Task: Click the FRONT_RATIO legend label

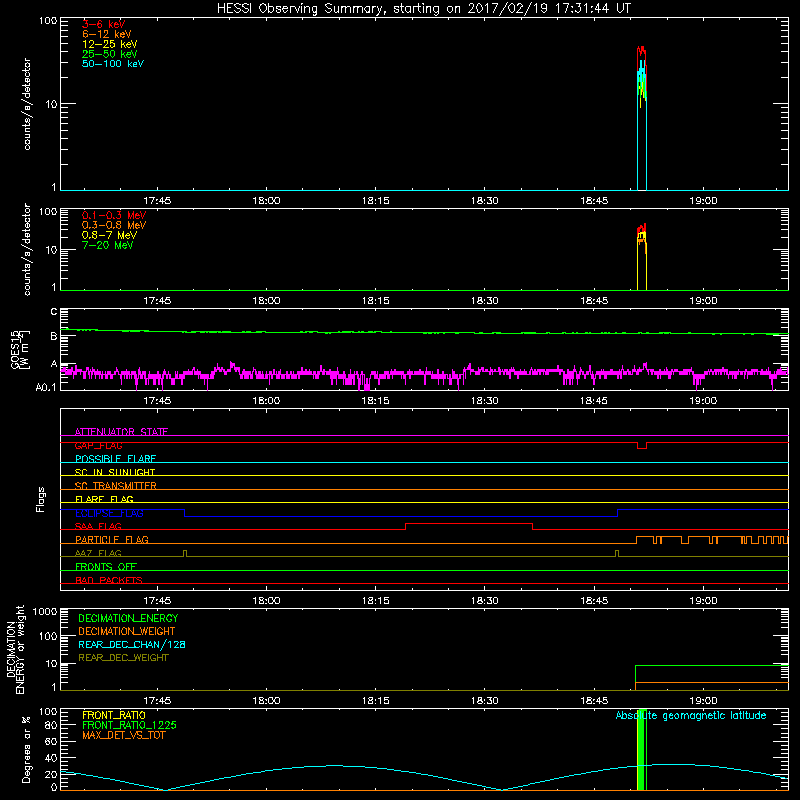Action: tap(114, 715)
